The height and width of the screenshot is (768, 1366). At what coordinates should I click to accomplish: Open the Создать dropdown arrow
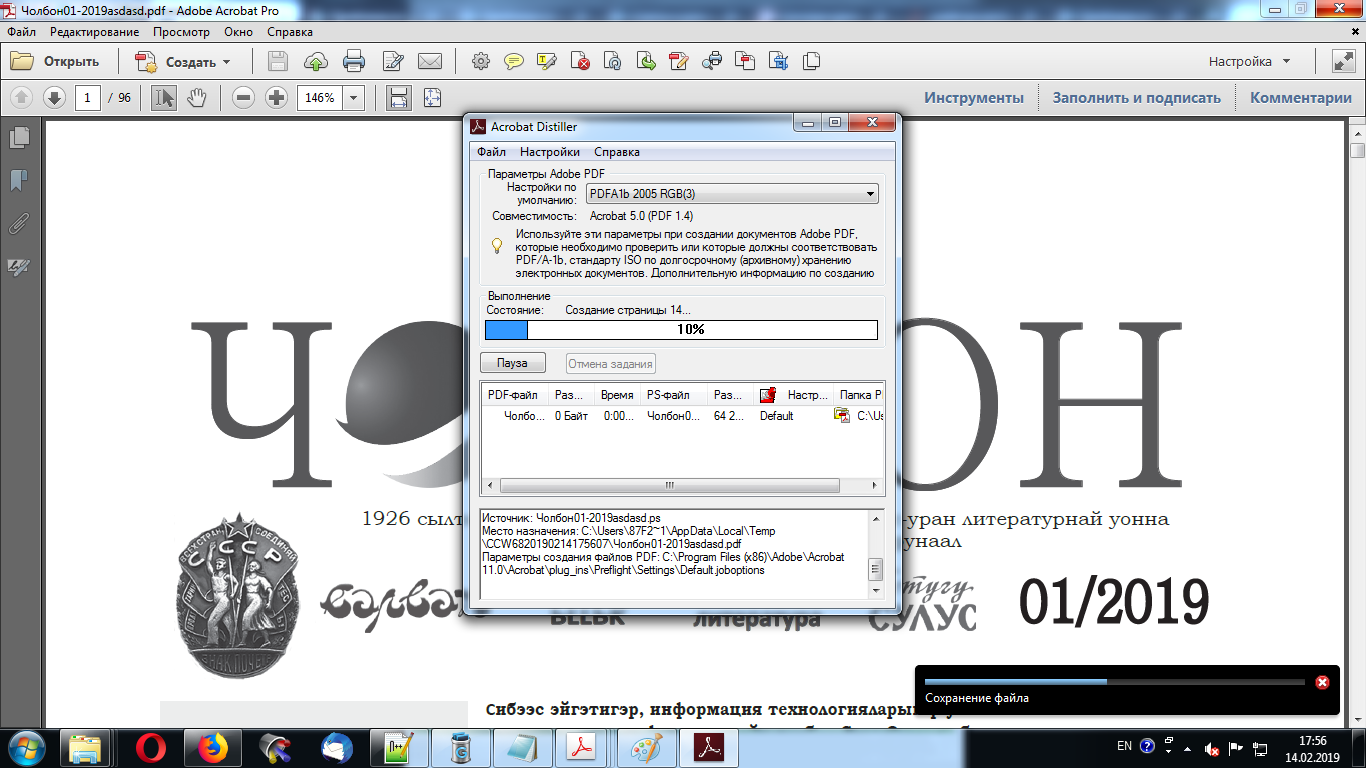pos(226,62)
